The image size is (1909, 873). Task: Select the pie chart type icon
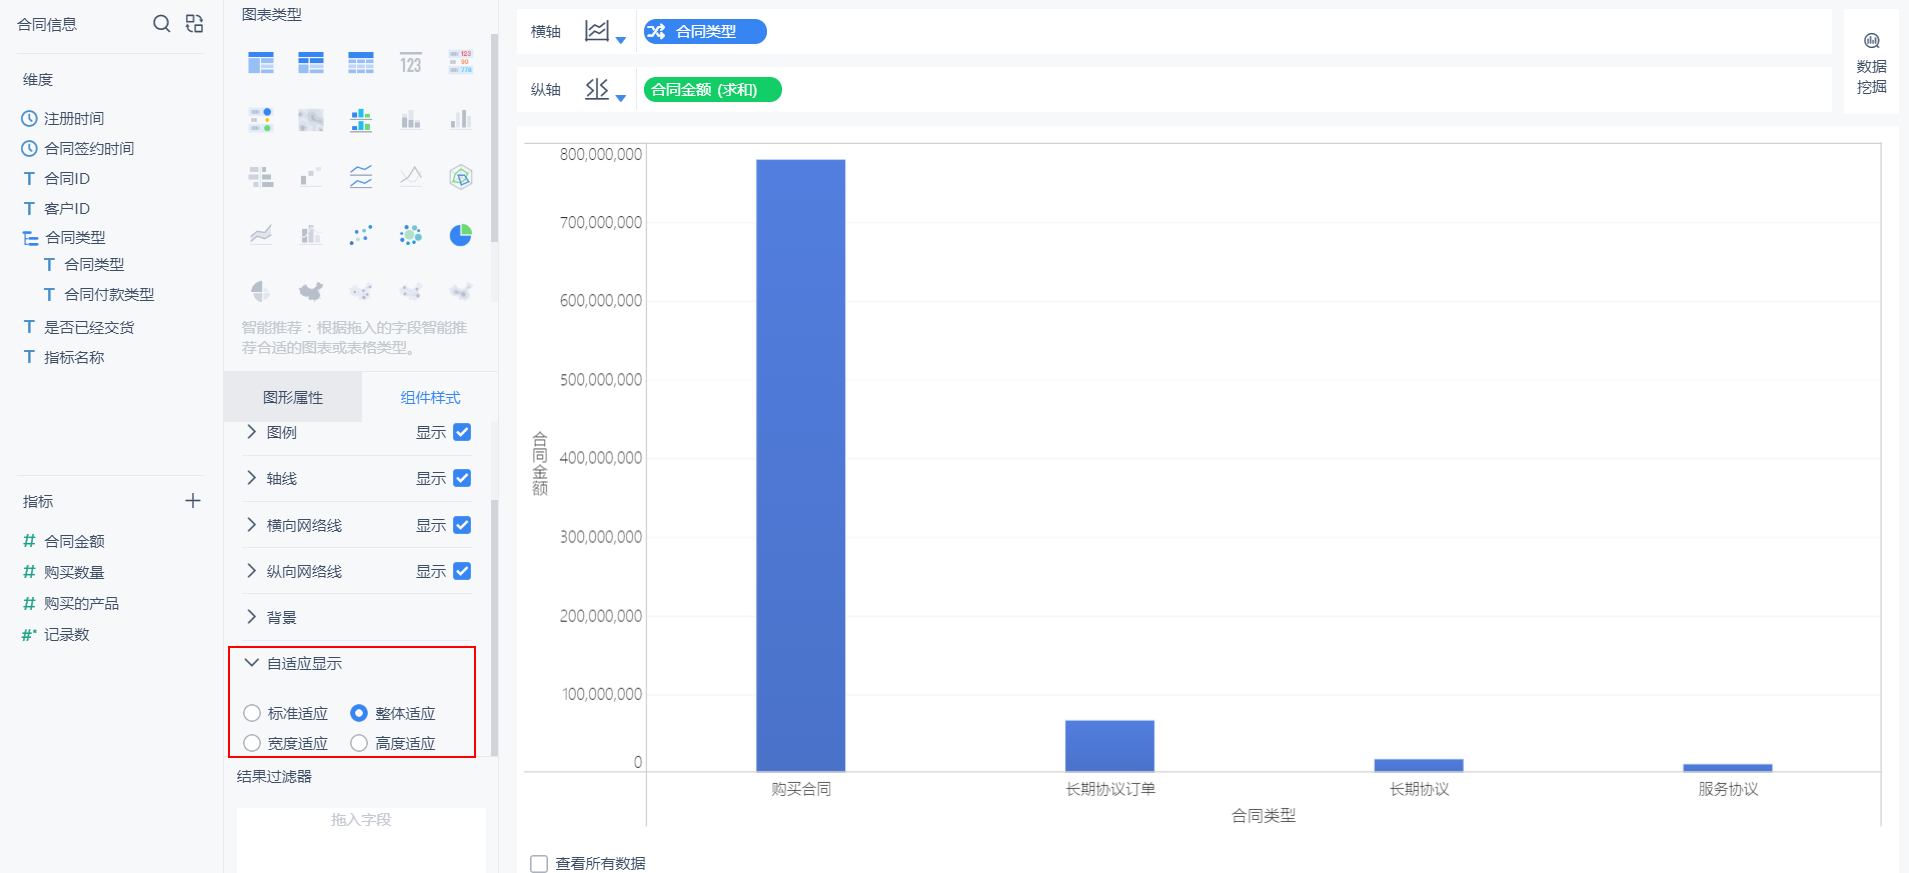coord(460,235)
